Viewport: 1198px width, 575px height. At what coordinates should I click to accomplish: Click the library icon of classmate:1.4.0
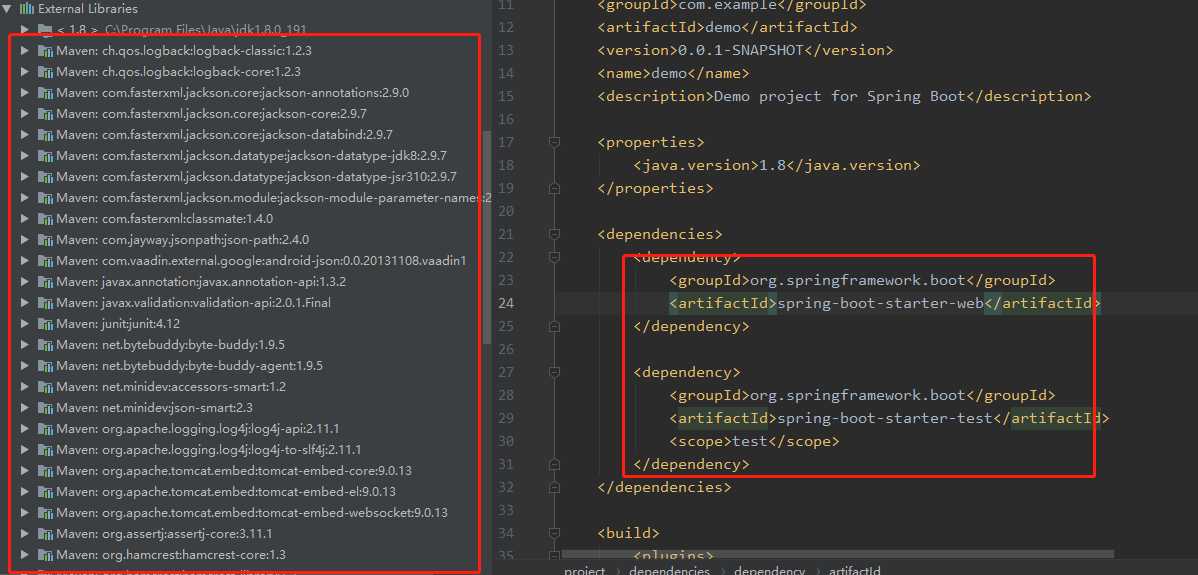46,219
